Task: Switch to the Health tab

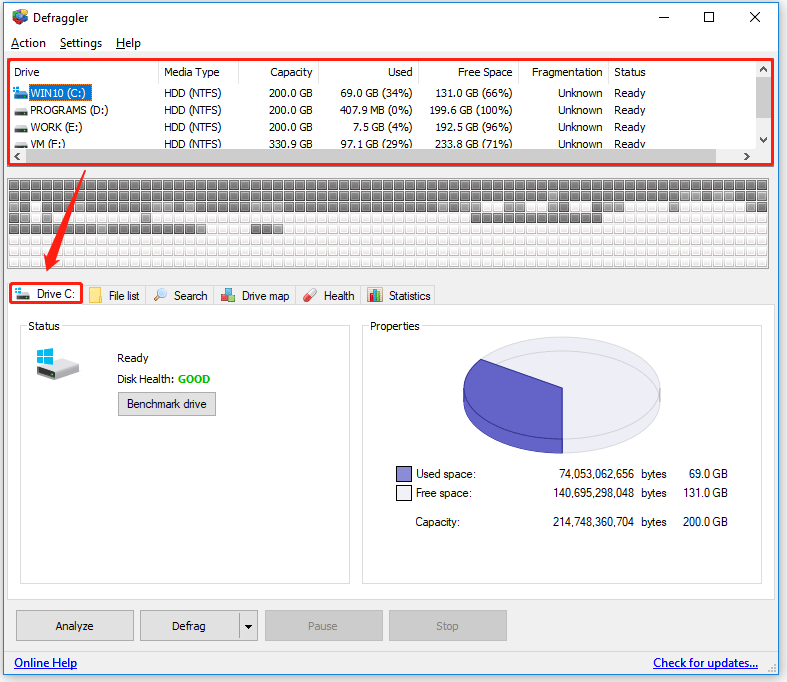Action: tap(329, 296)
